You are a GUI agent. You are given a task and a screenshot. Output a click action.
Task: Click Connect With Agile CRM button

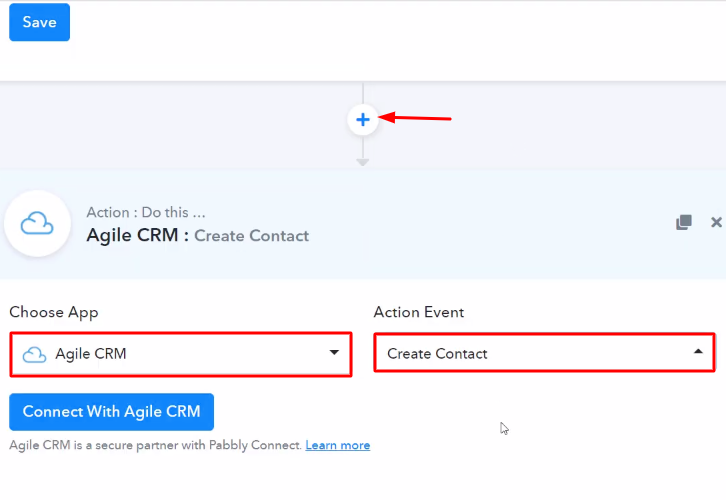[112, 412]
